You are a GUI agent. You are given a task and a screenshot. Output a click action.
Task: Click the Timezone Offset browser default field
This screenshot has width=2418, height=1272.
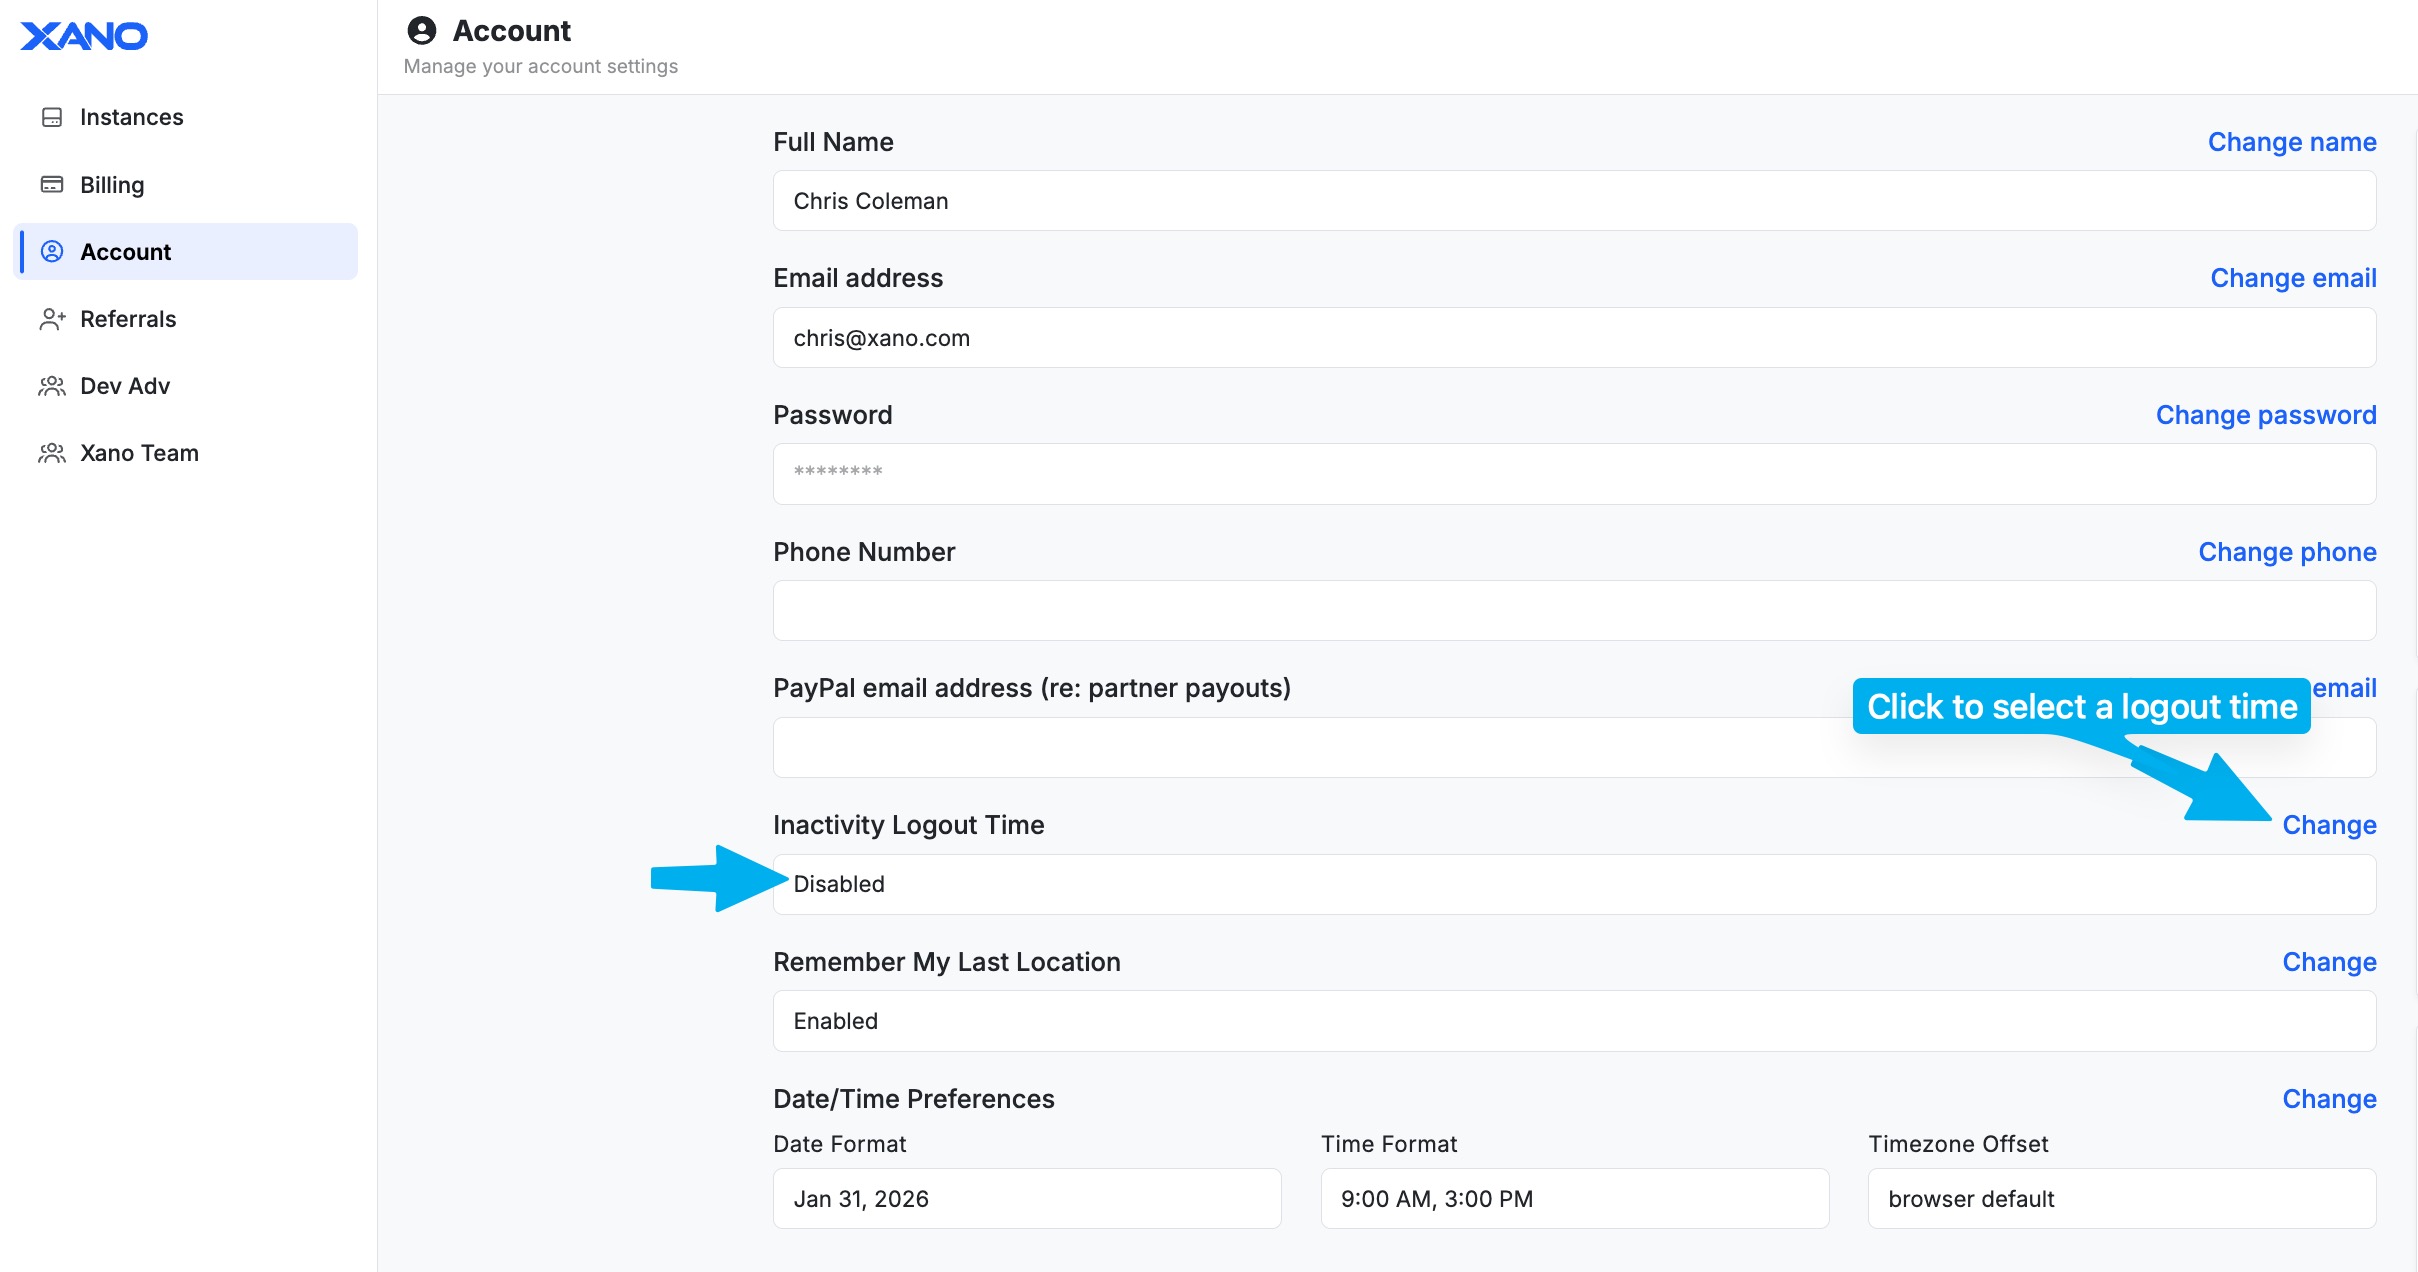coord(2122,1199)
